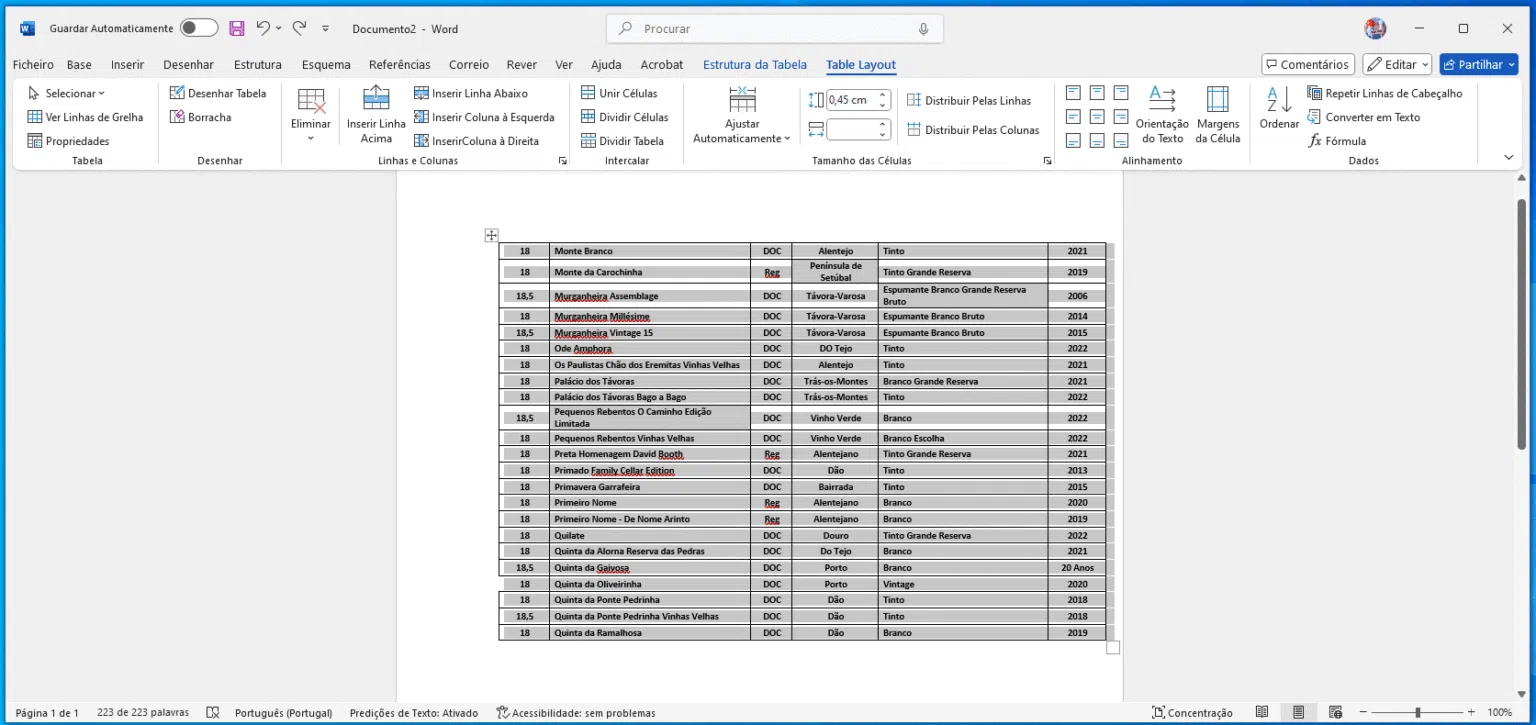Click the Procurar search box

775,29
